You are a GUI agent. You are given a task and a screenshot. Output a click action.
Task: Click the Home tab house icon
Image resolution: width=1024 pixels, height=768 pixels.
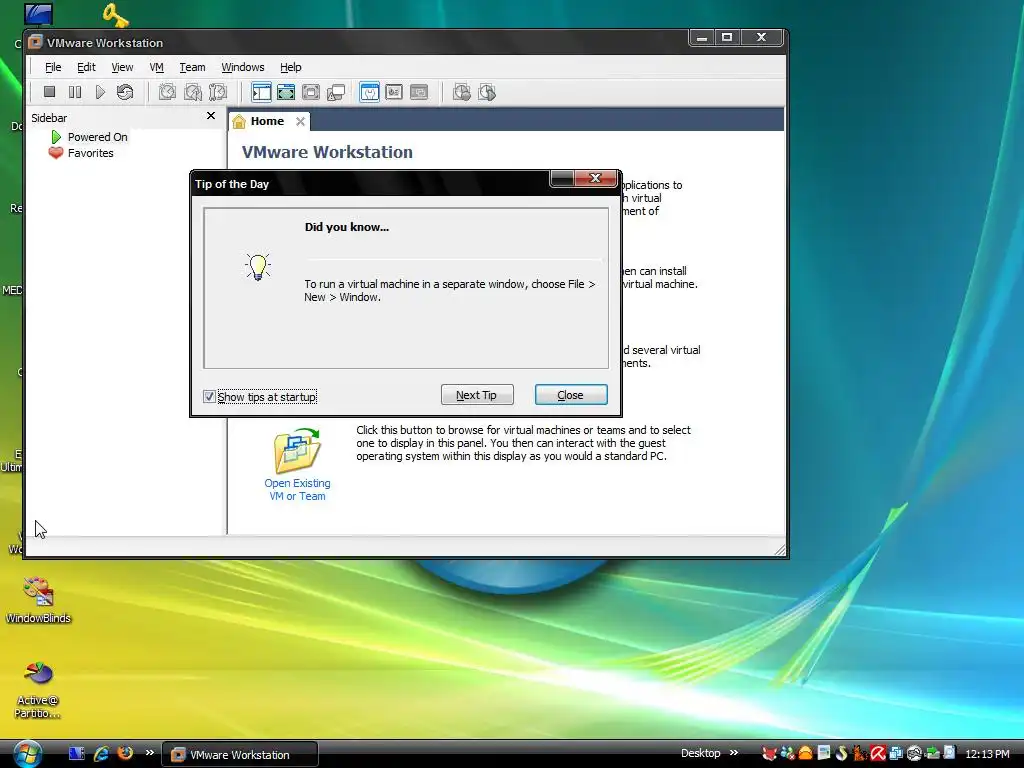click(x=239, y=121)
